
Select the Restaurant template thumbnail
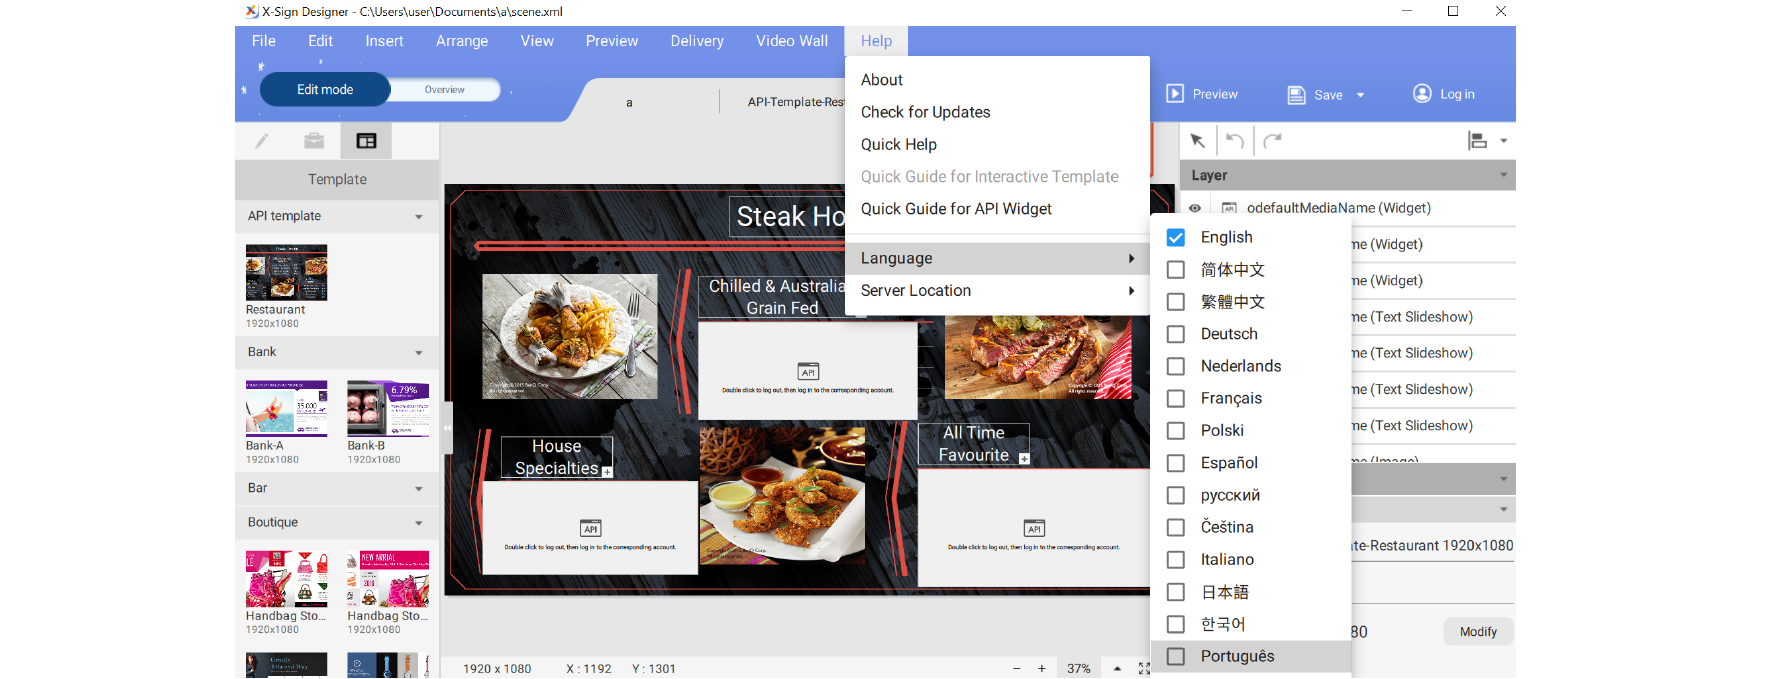pos(286,272)
